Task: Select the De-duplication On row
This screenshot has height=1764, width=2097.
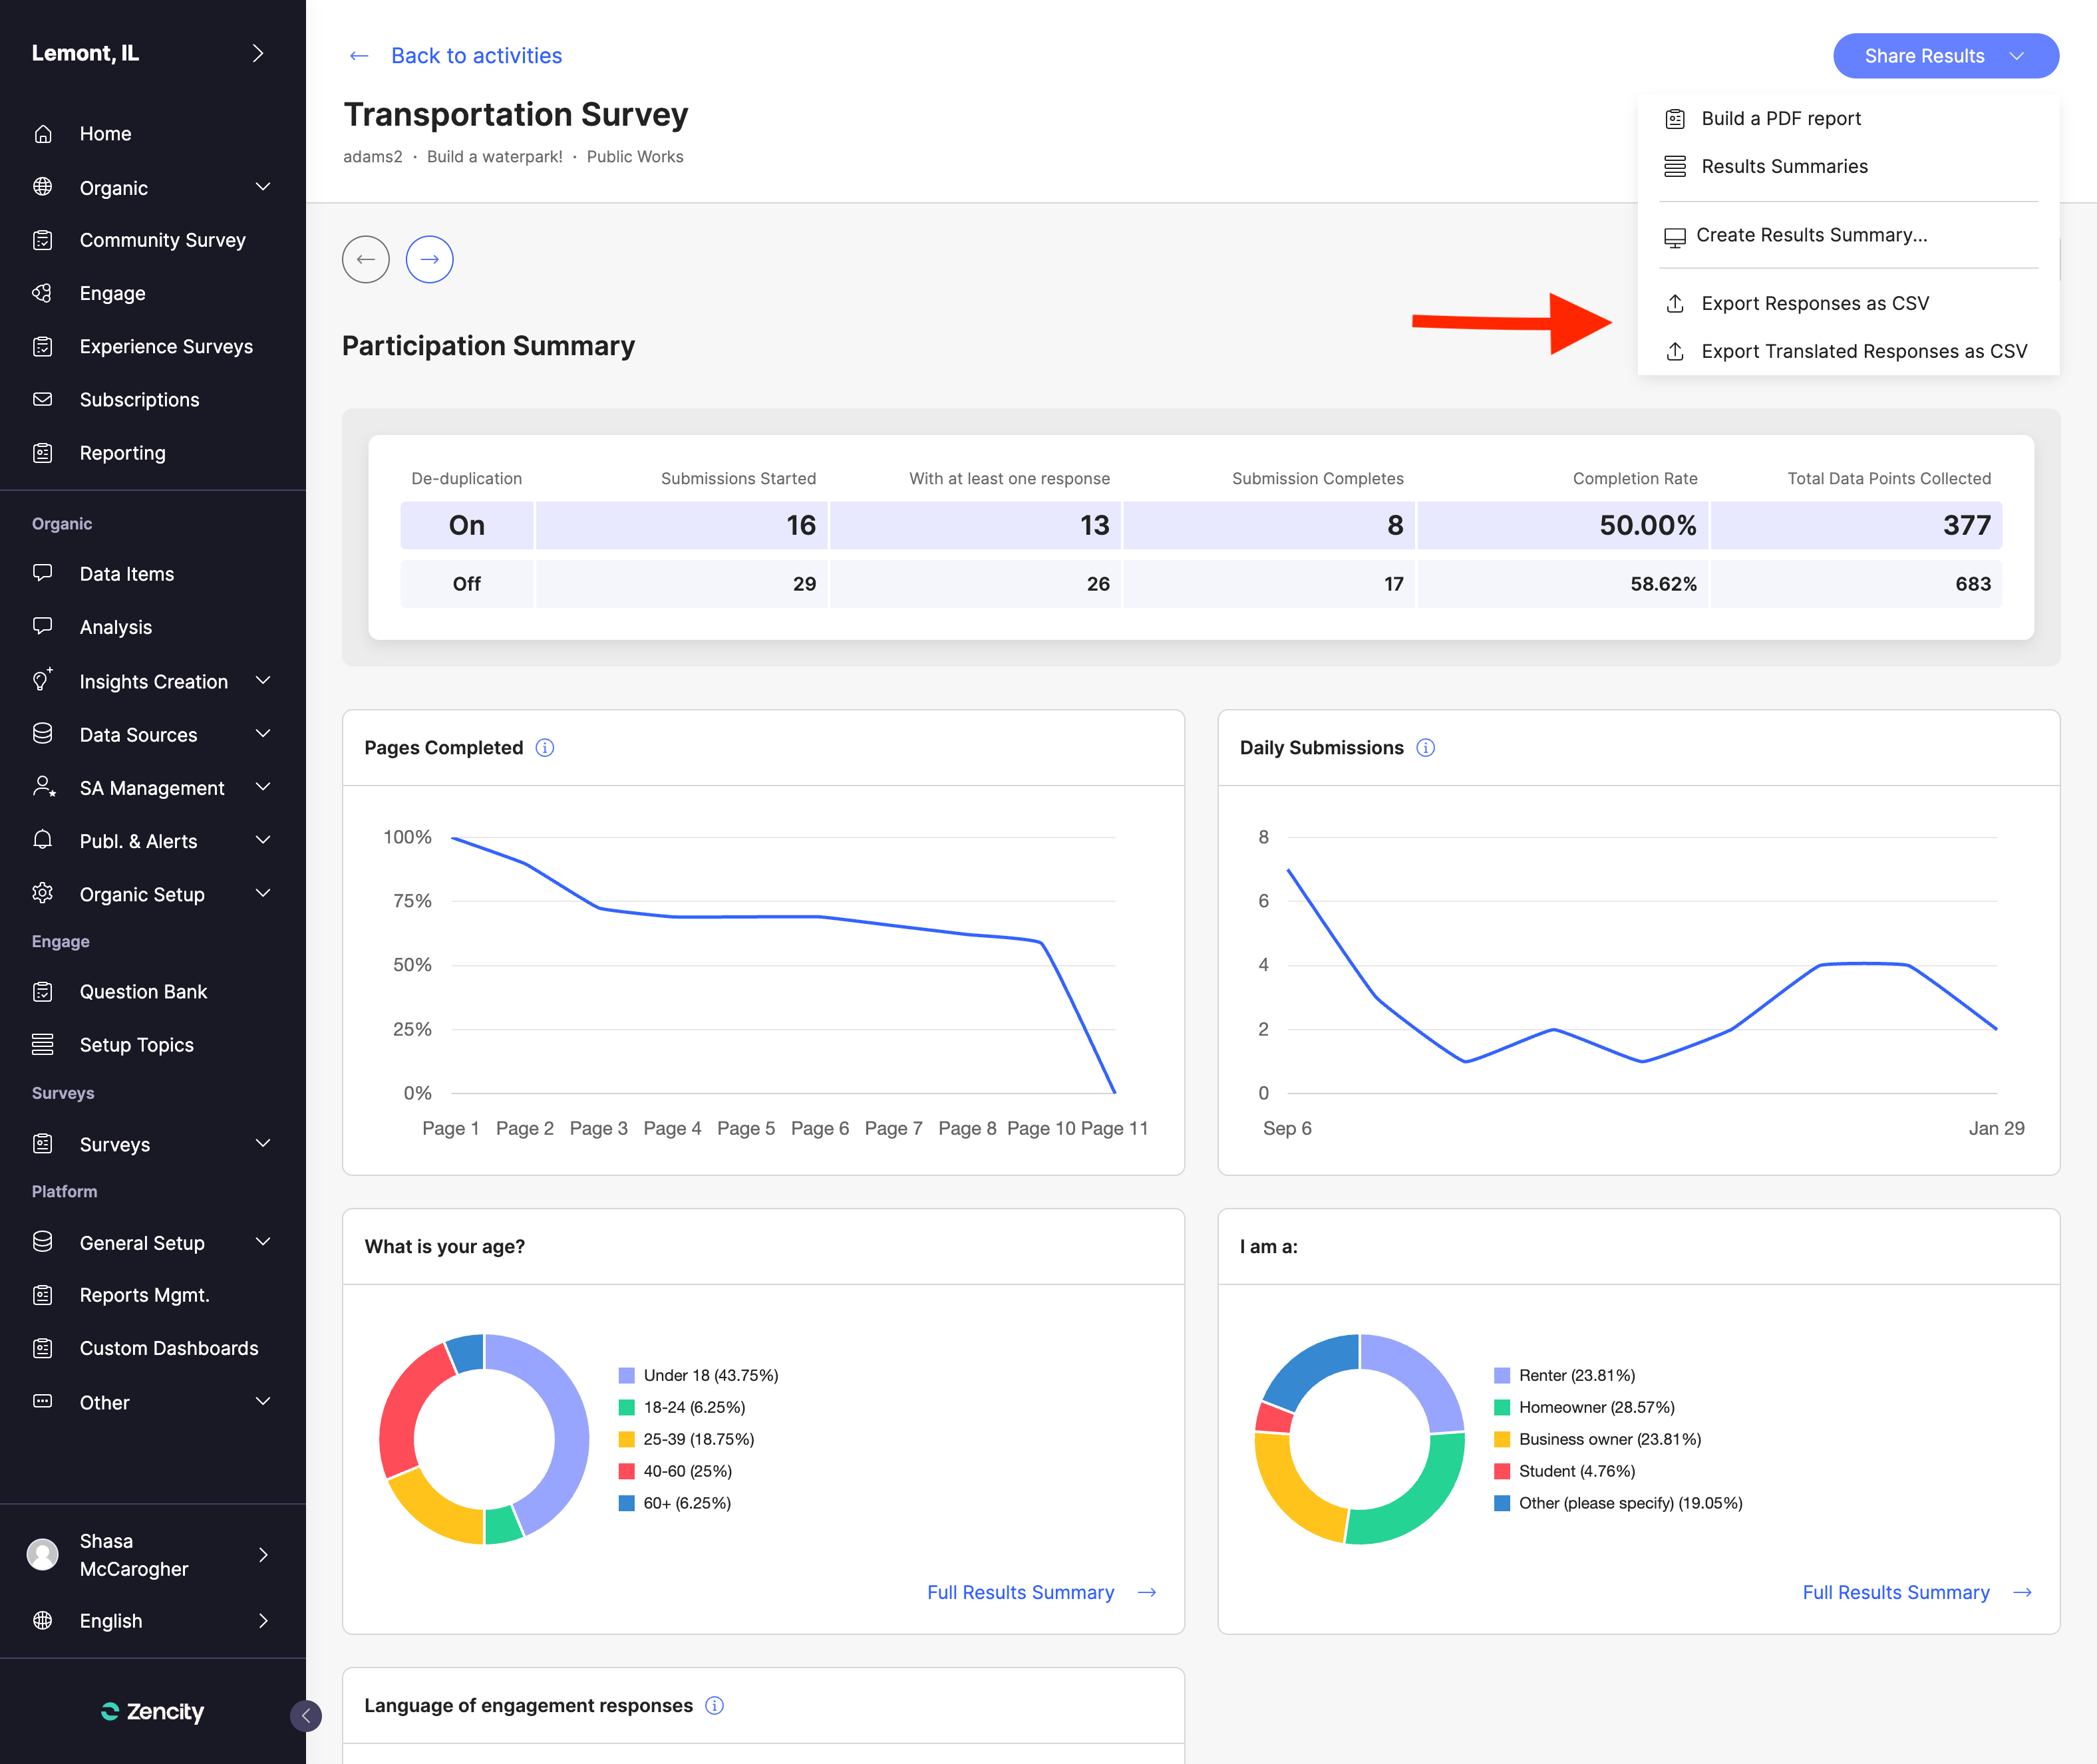Action: (466, 525)
